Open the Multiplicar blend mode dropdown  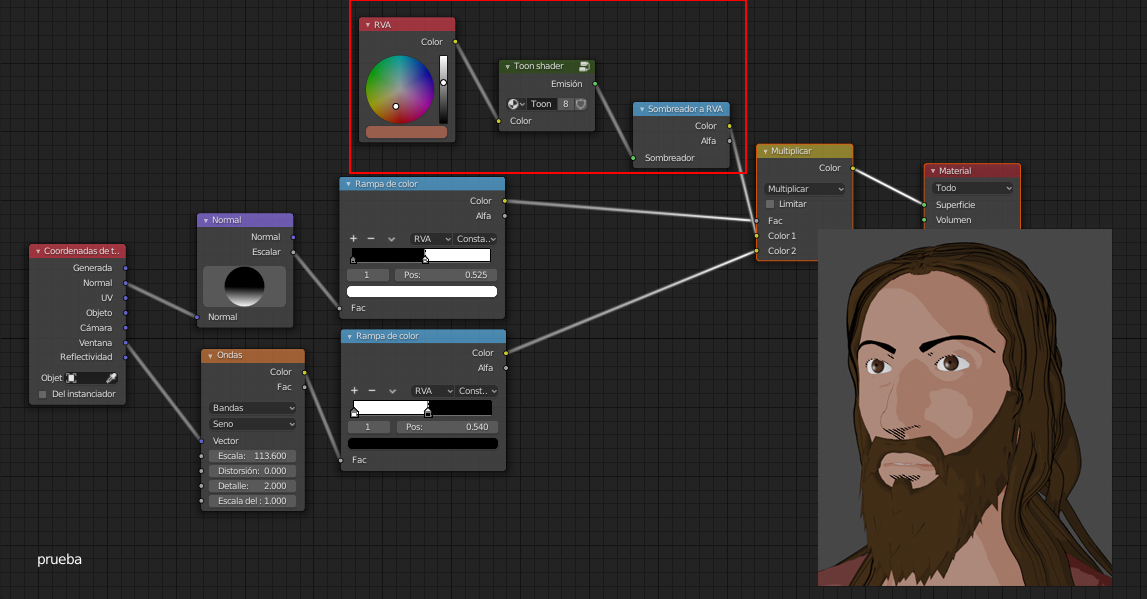pos(804,188)
